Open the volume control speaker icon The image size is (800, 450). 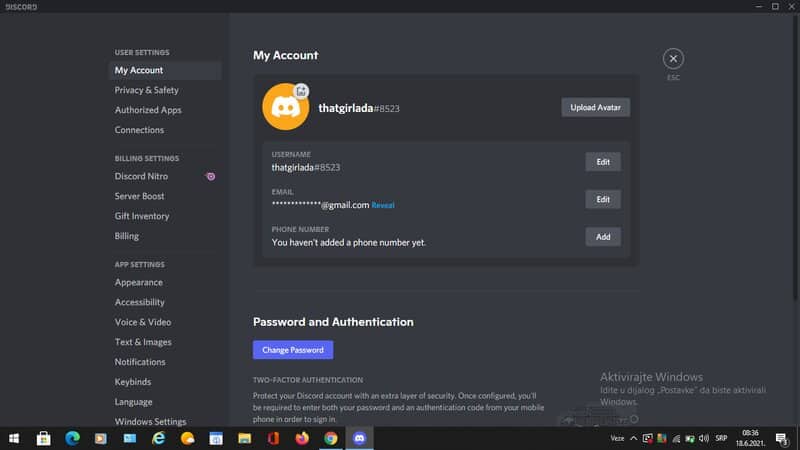coord(704,438)
